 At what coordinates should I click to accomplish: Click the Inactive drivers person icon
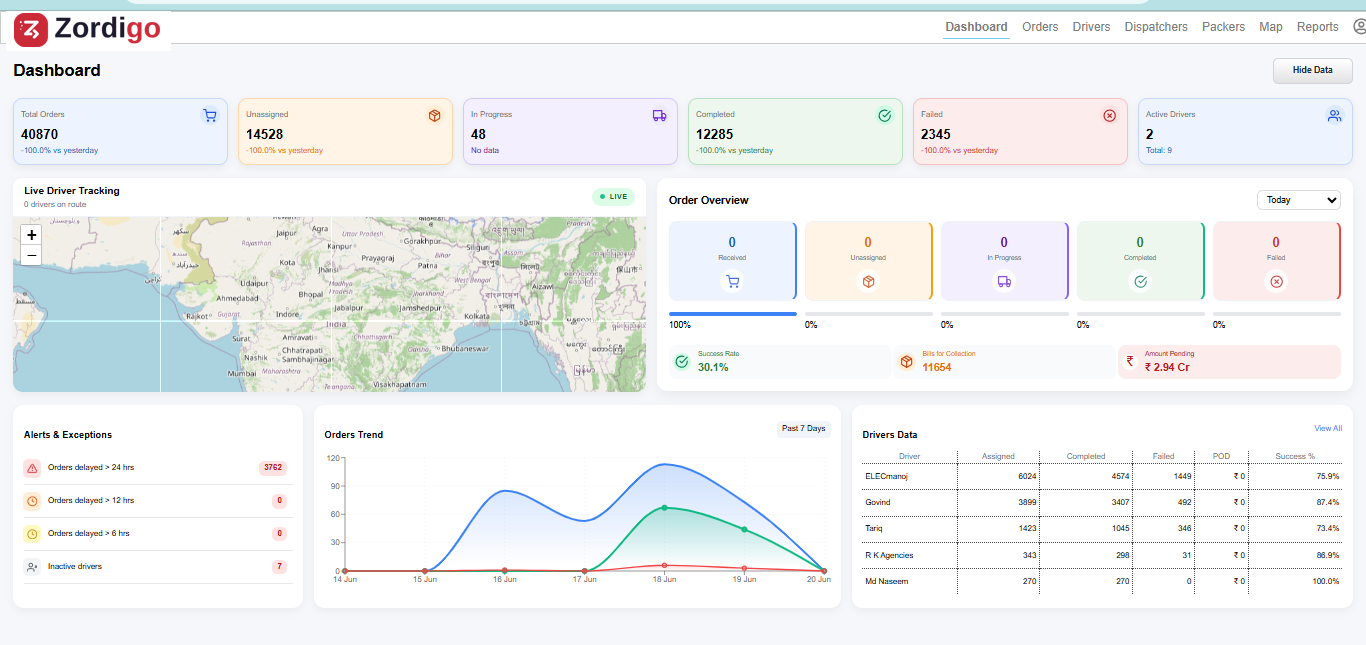pos(32,567)
